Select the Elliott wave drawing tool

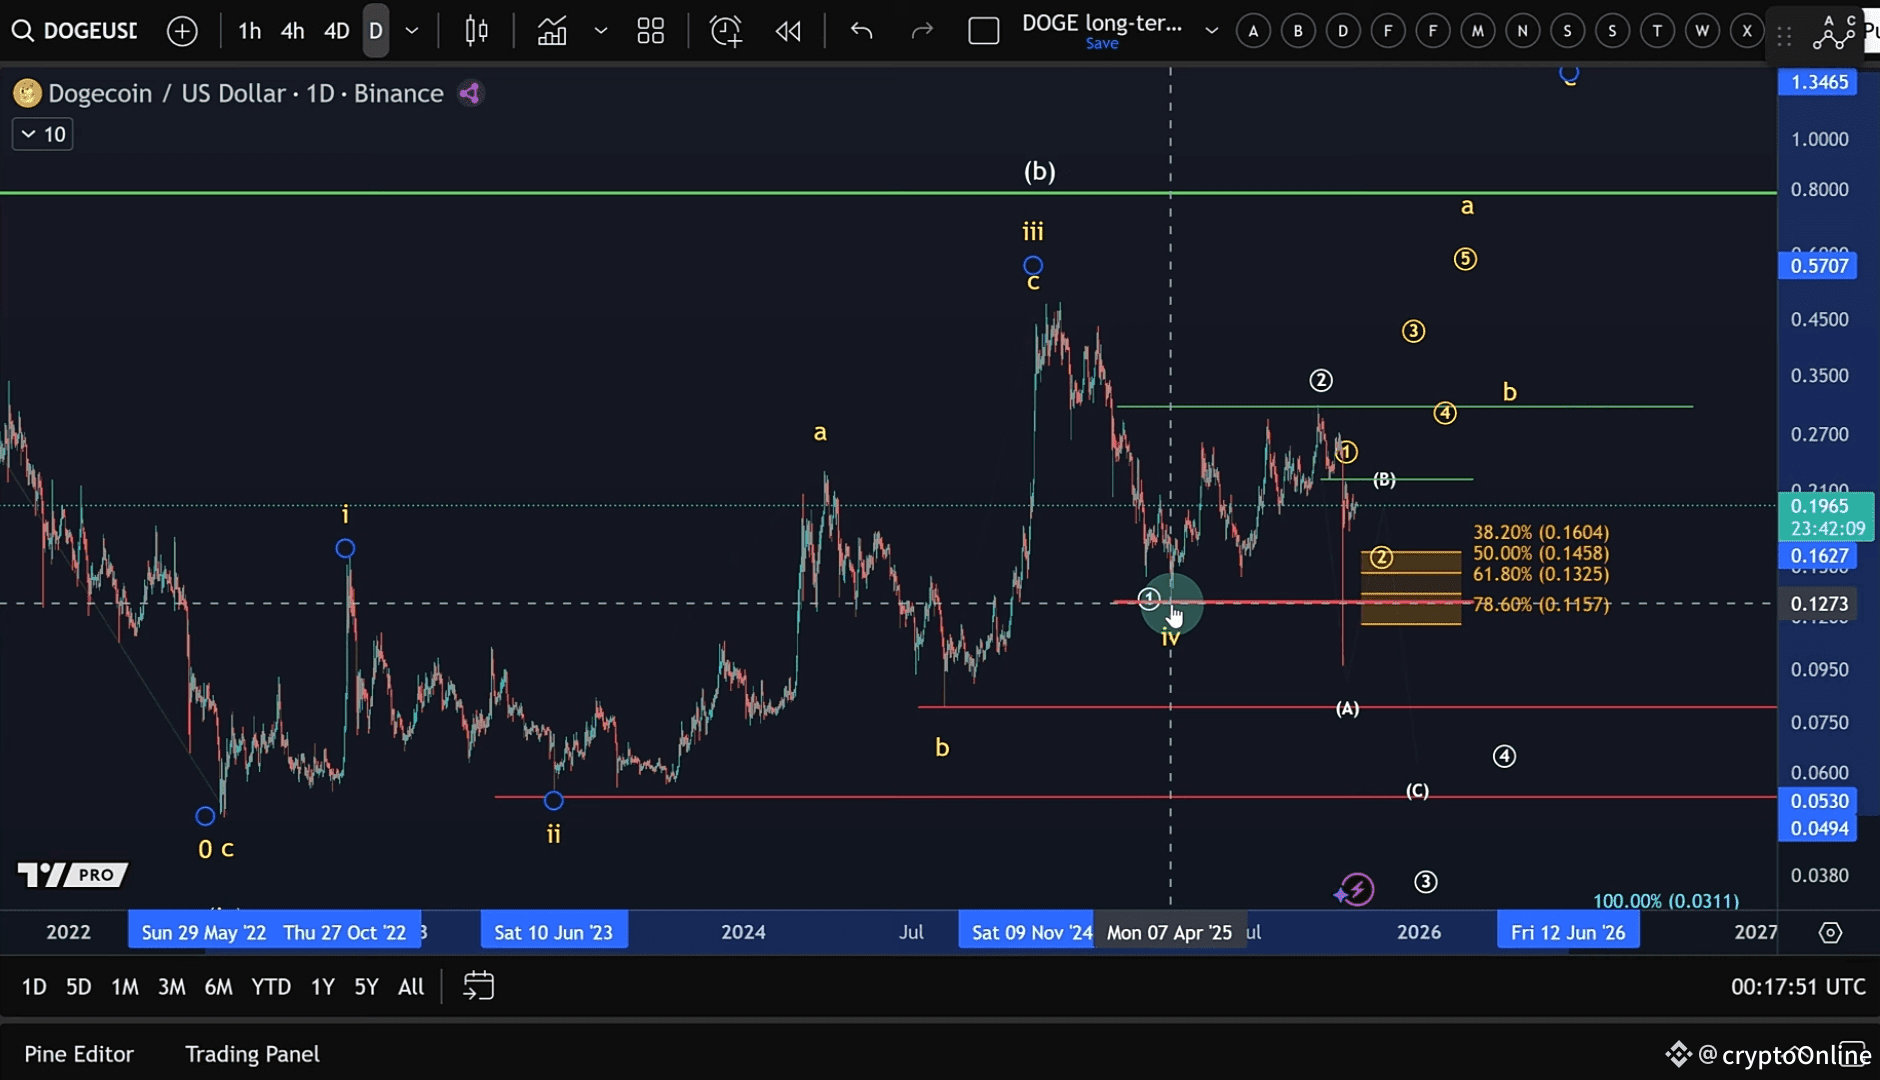pyautogui.click(x=1834, y=32)
